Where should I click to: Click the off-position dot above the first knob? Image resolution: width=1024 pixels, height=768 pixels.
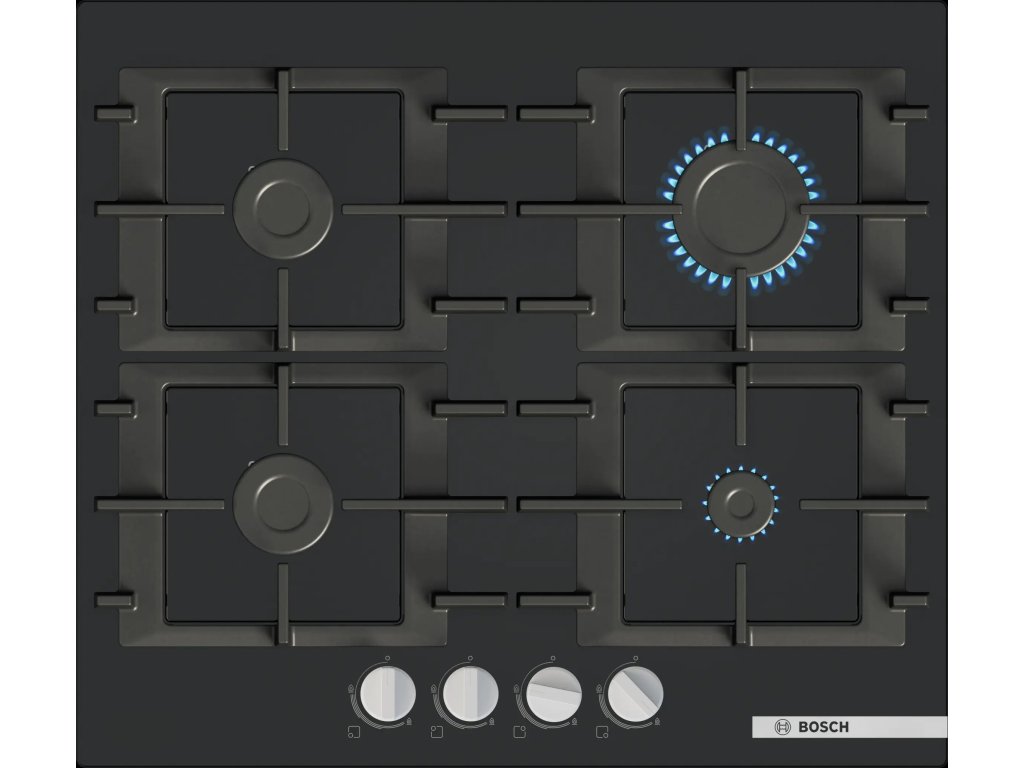[x=387, y=657]
